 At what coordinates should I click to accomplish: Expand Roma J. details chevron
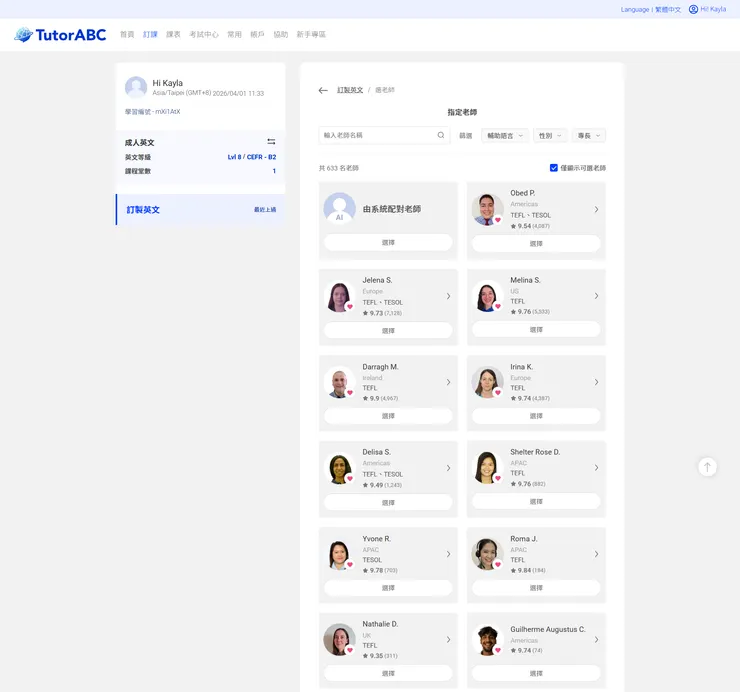coord(597,554)
